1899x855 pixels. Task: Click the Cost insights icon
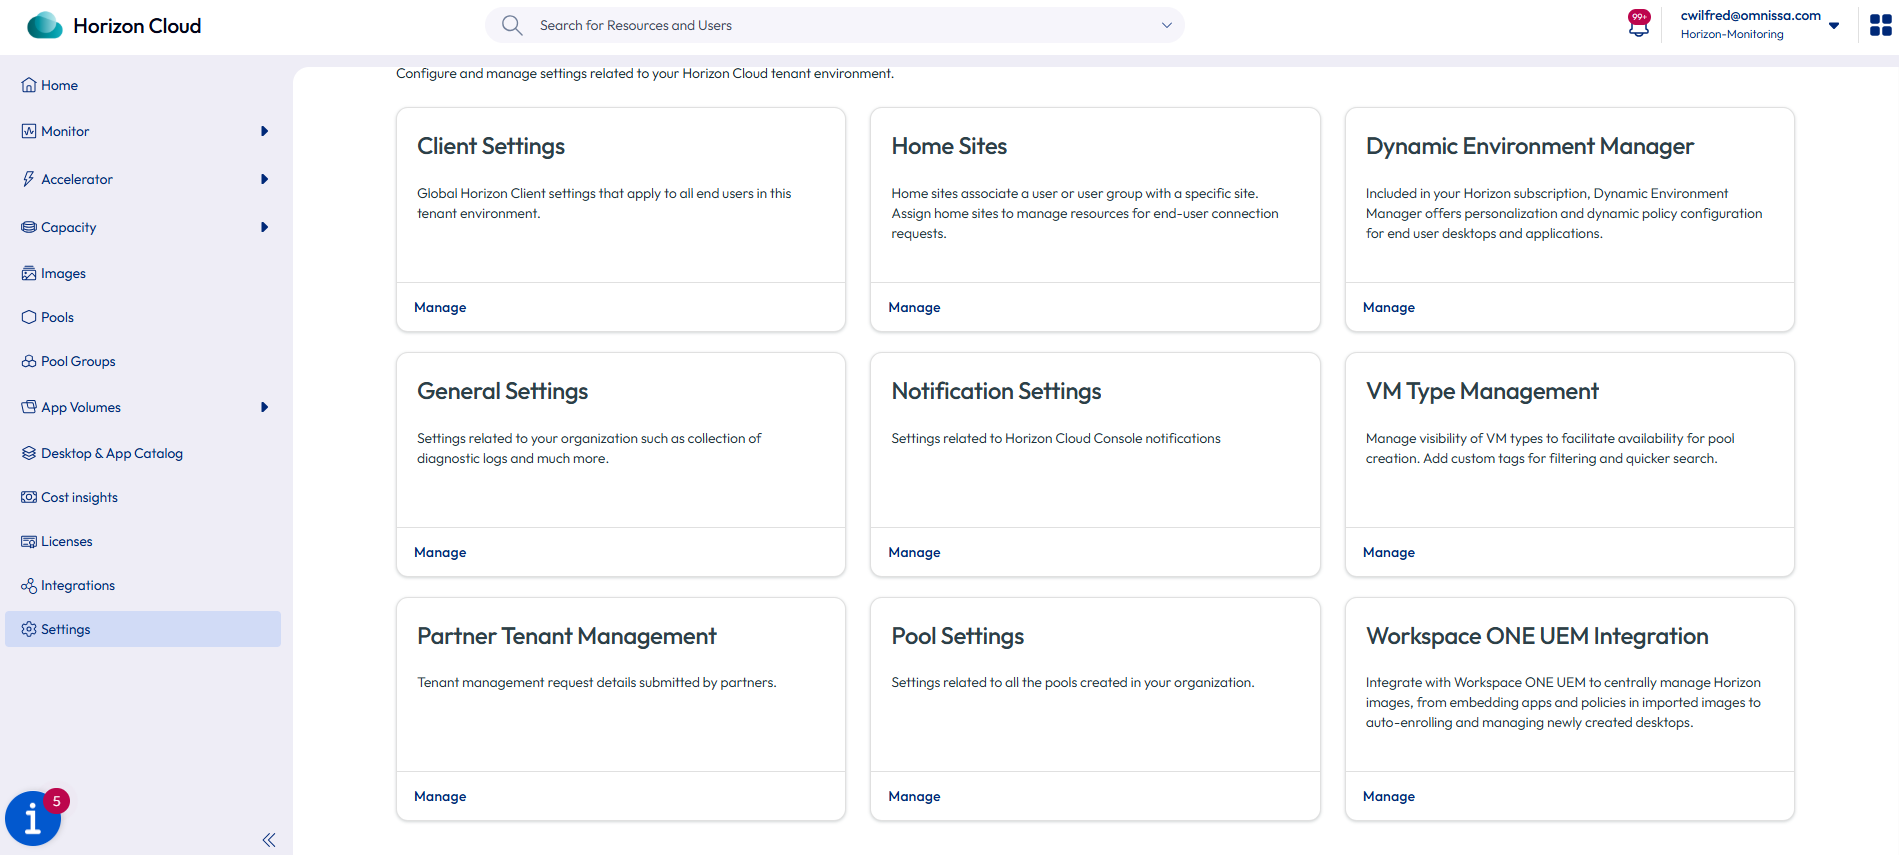[29, 497]
